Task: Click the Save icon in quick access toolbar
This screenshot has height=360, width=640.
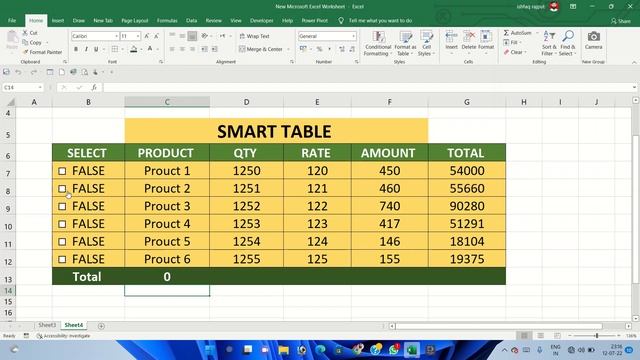Action: point(6,72)
